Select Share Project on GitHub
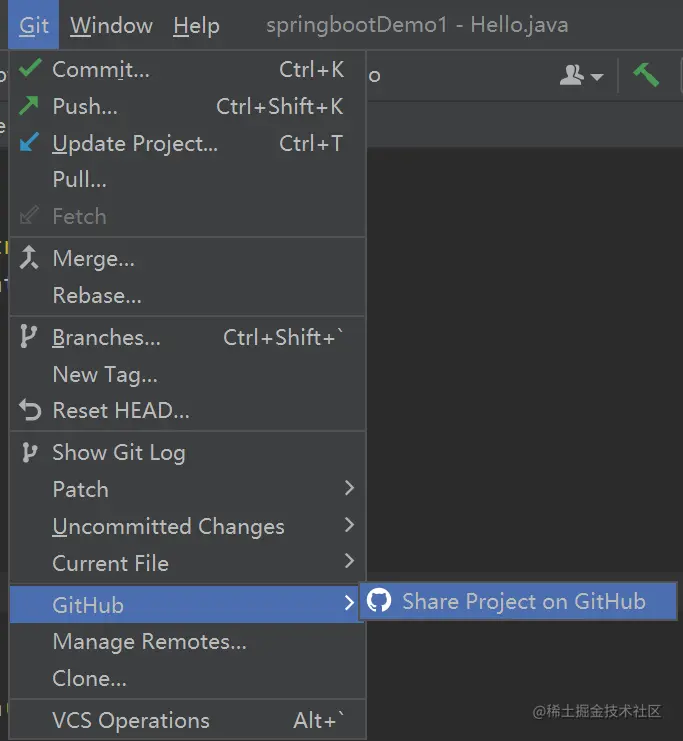Screen dimensions: 683x741 pyautogui.click(x=523, y=601)
